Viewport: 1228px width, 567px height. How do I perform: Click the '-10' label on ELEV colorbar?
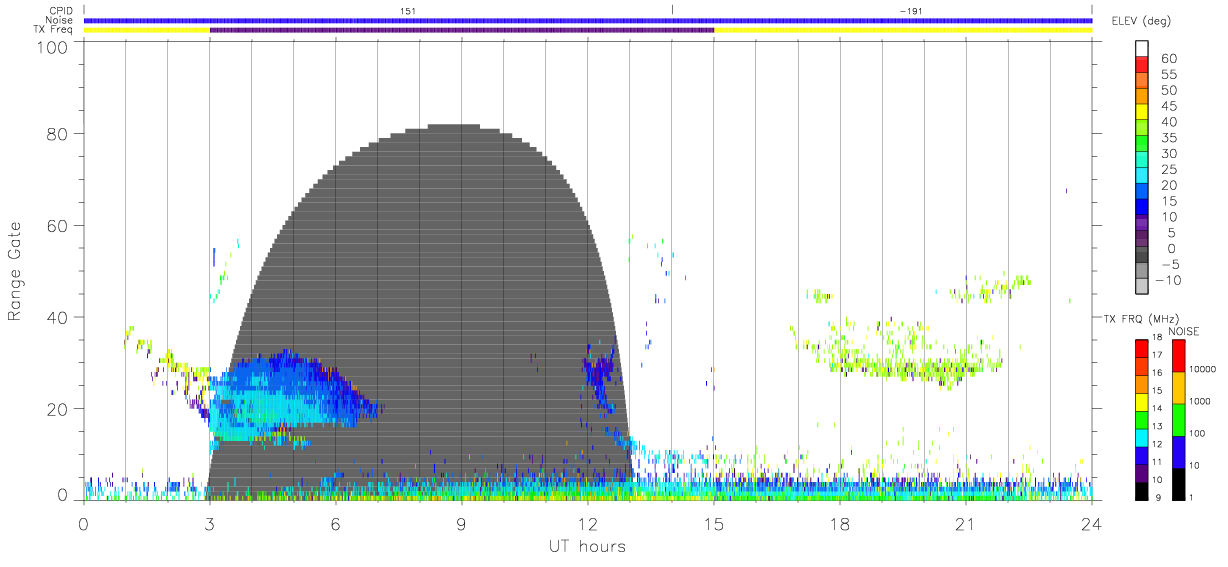pyautogui.click(x=1169, y=280)
